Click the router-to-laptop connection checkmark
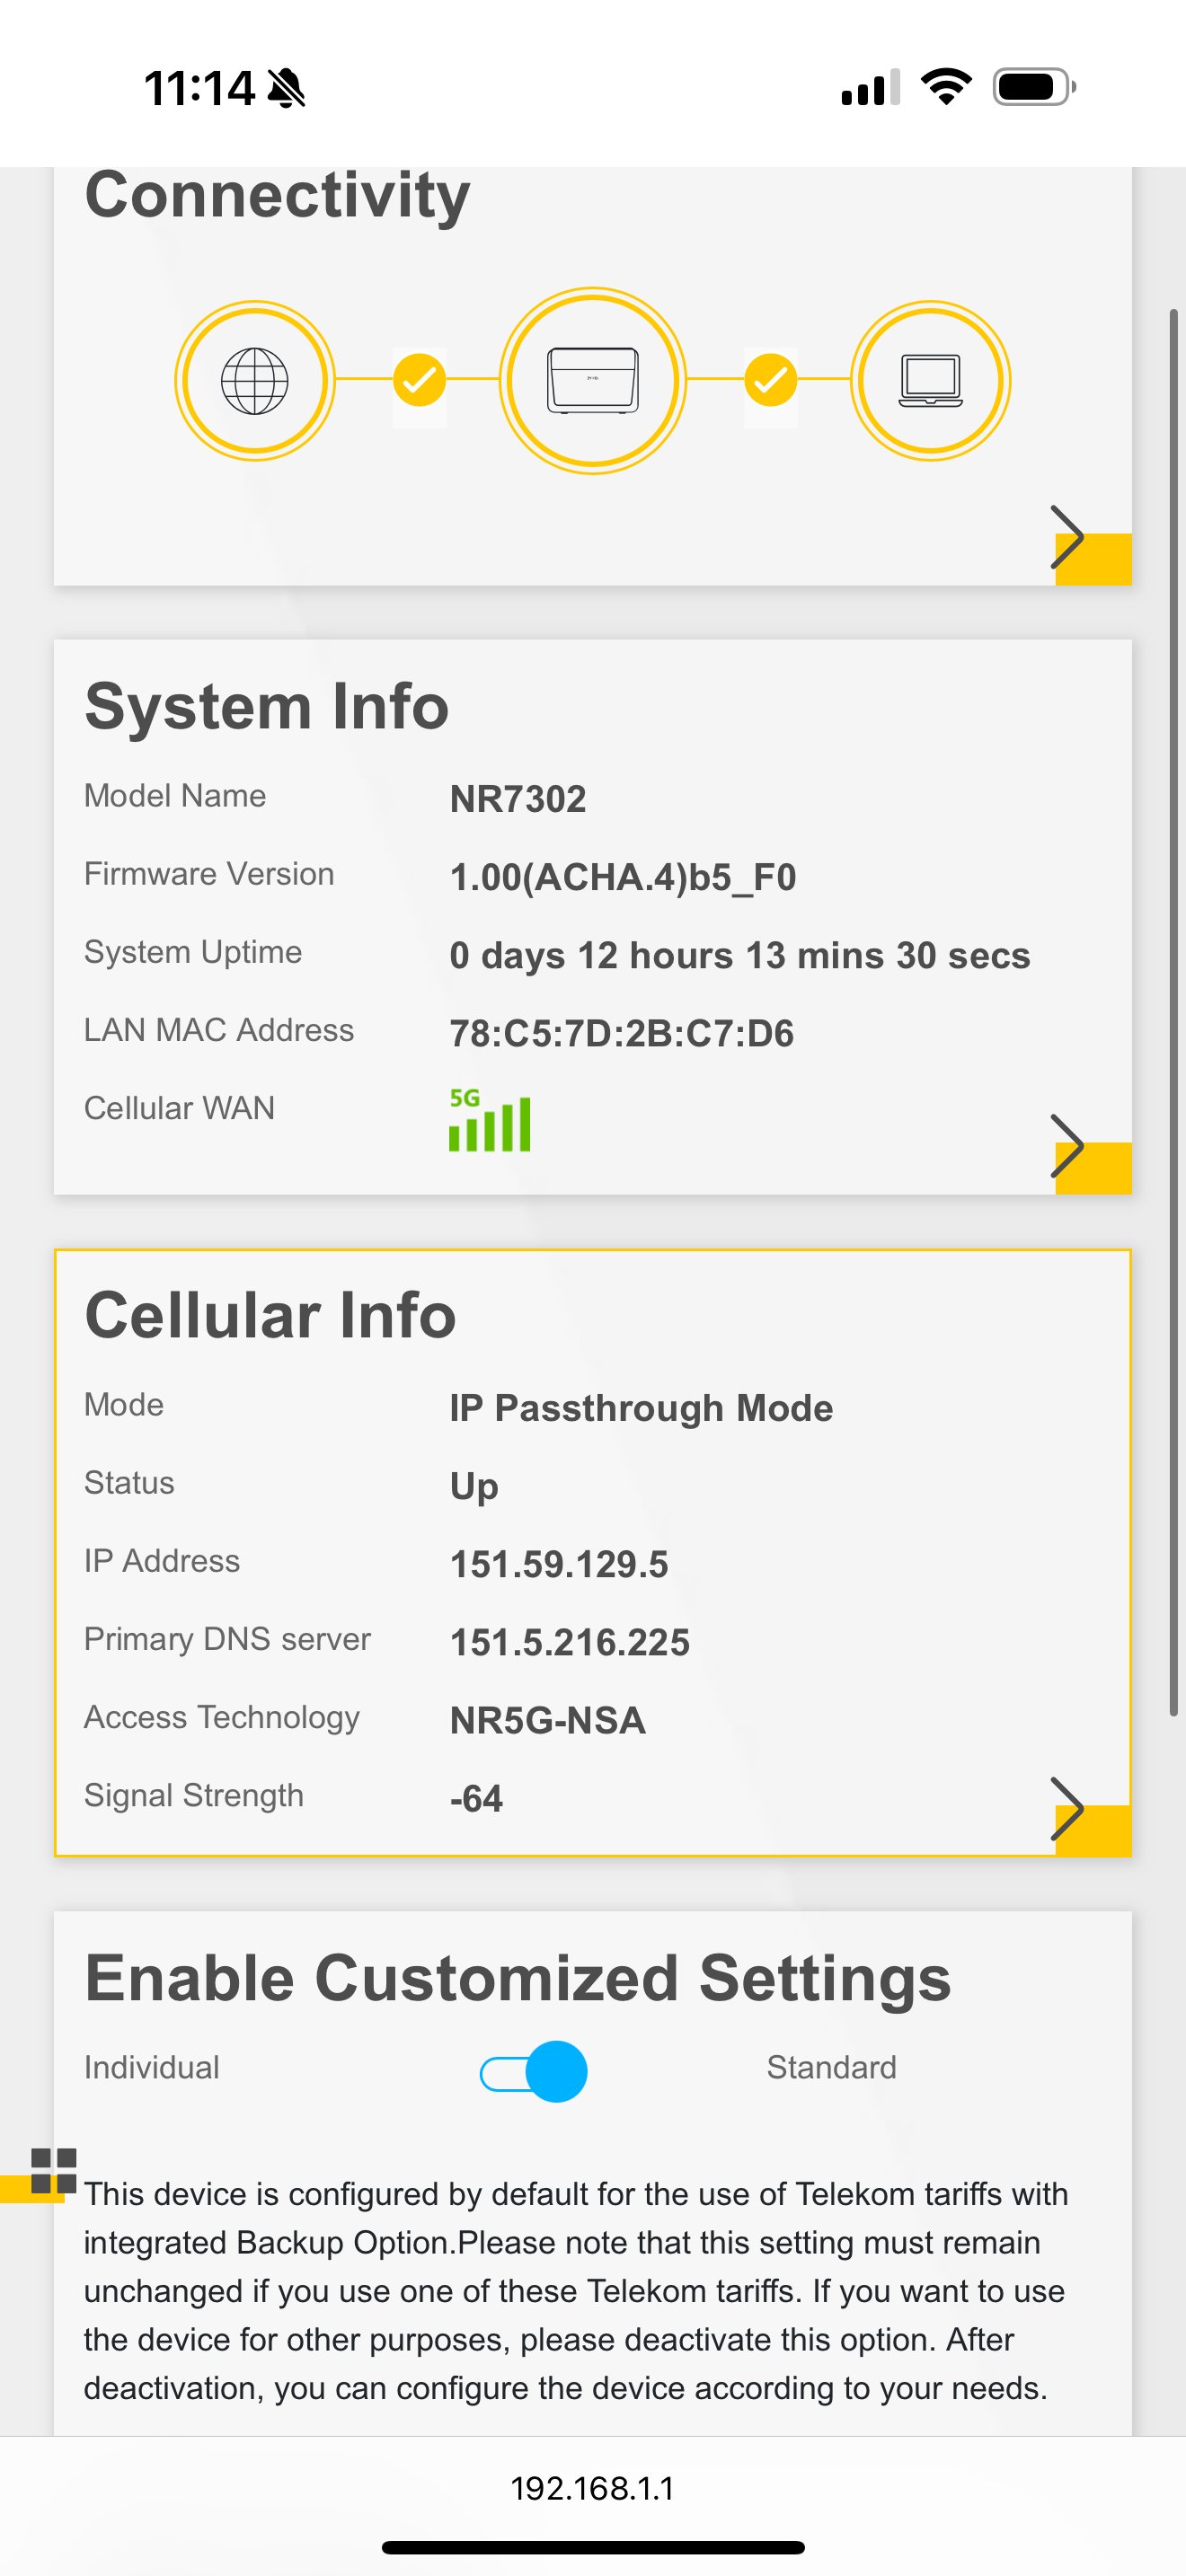 coord(771,380)
